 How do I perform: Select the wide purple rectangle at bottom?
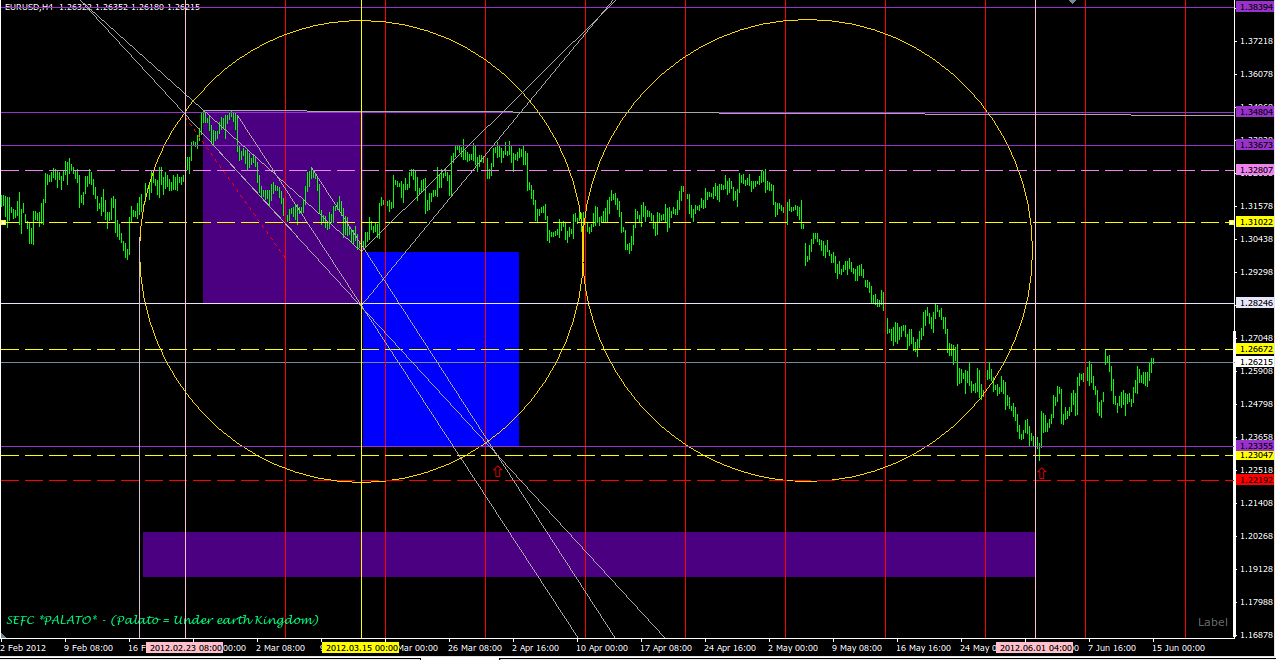pos(588,554)
